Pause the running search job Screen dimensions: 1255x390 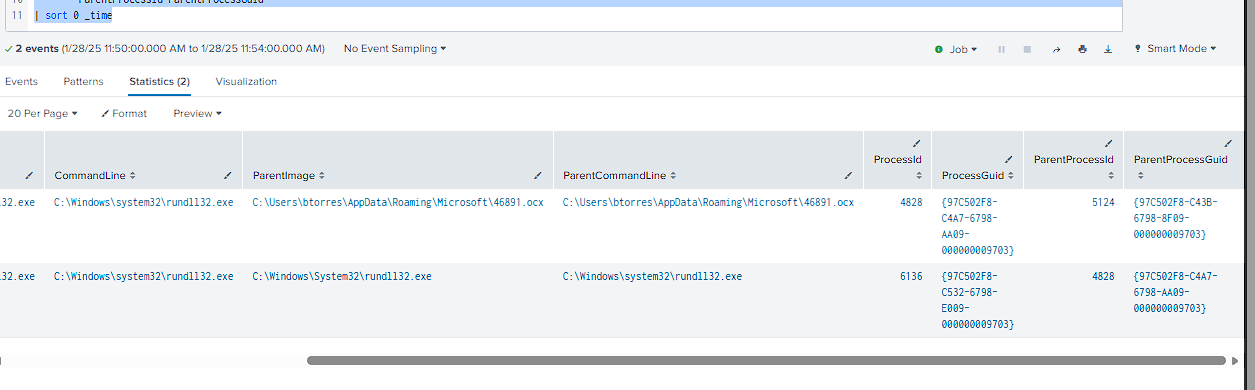click(1002, 49)
